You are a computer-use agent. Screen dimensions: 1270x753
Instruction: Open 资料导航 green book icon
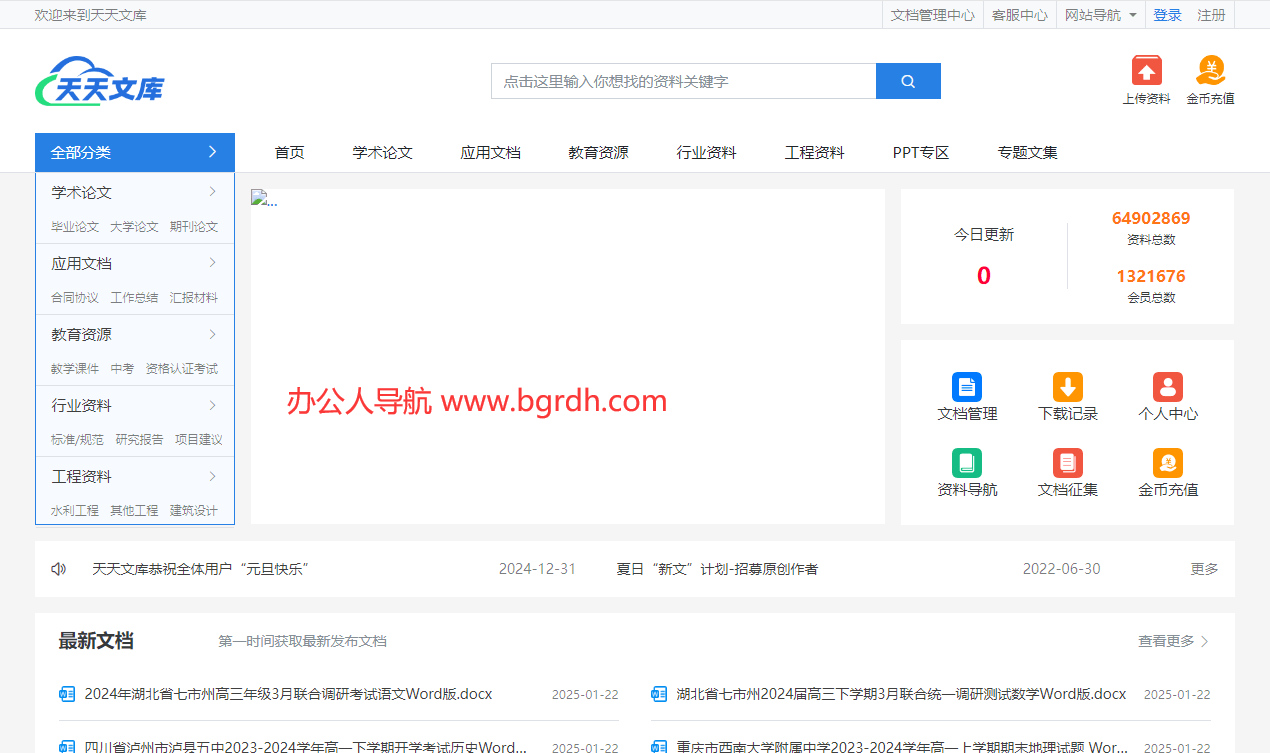click(x=967, y=463)
